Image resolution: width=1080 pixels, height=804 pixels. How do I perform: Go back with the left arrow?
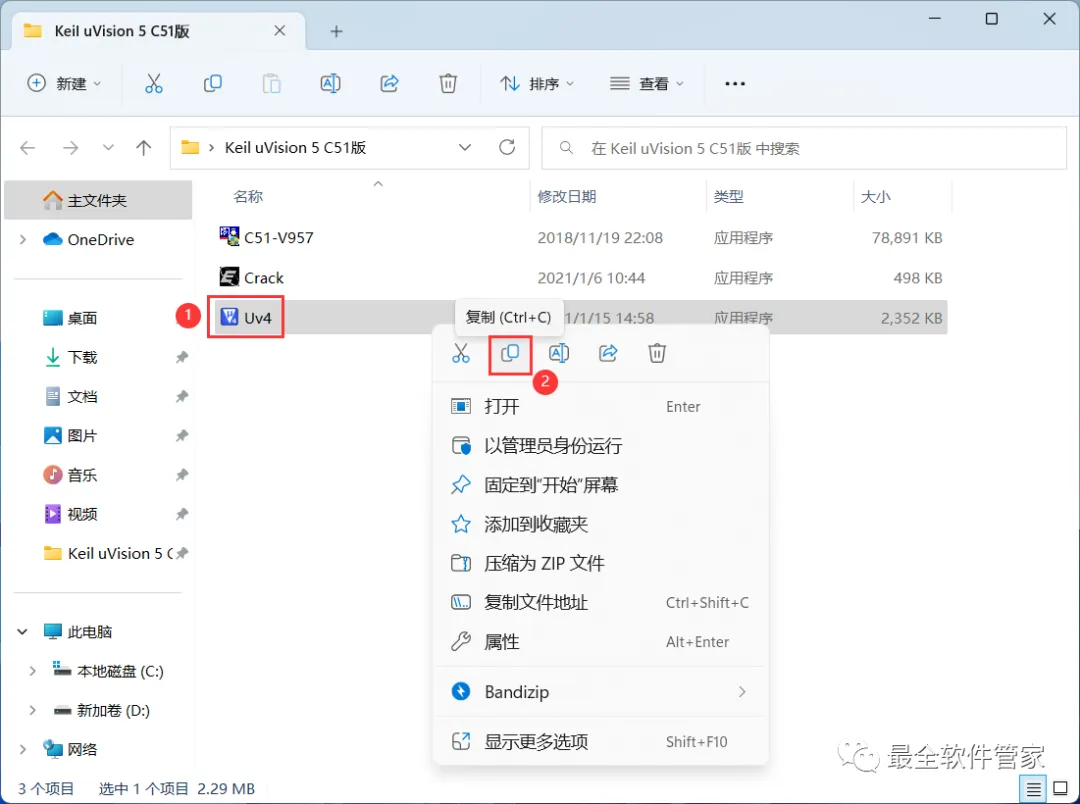[28, 147]
